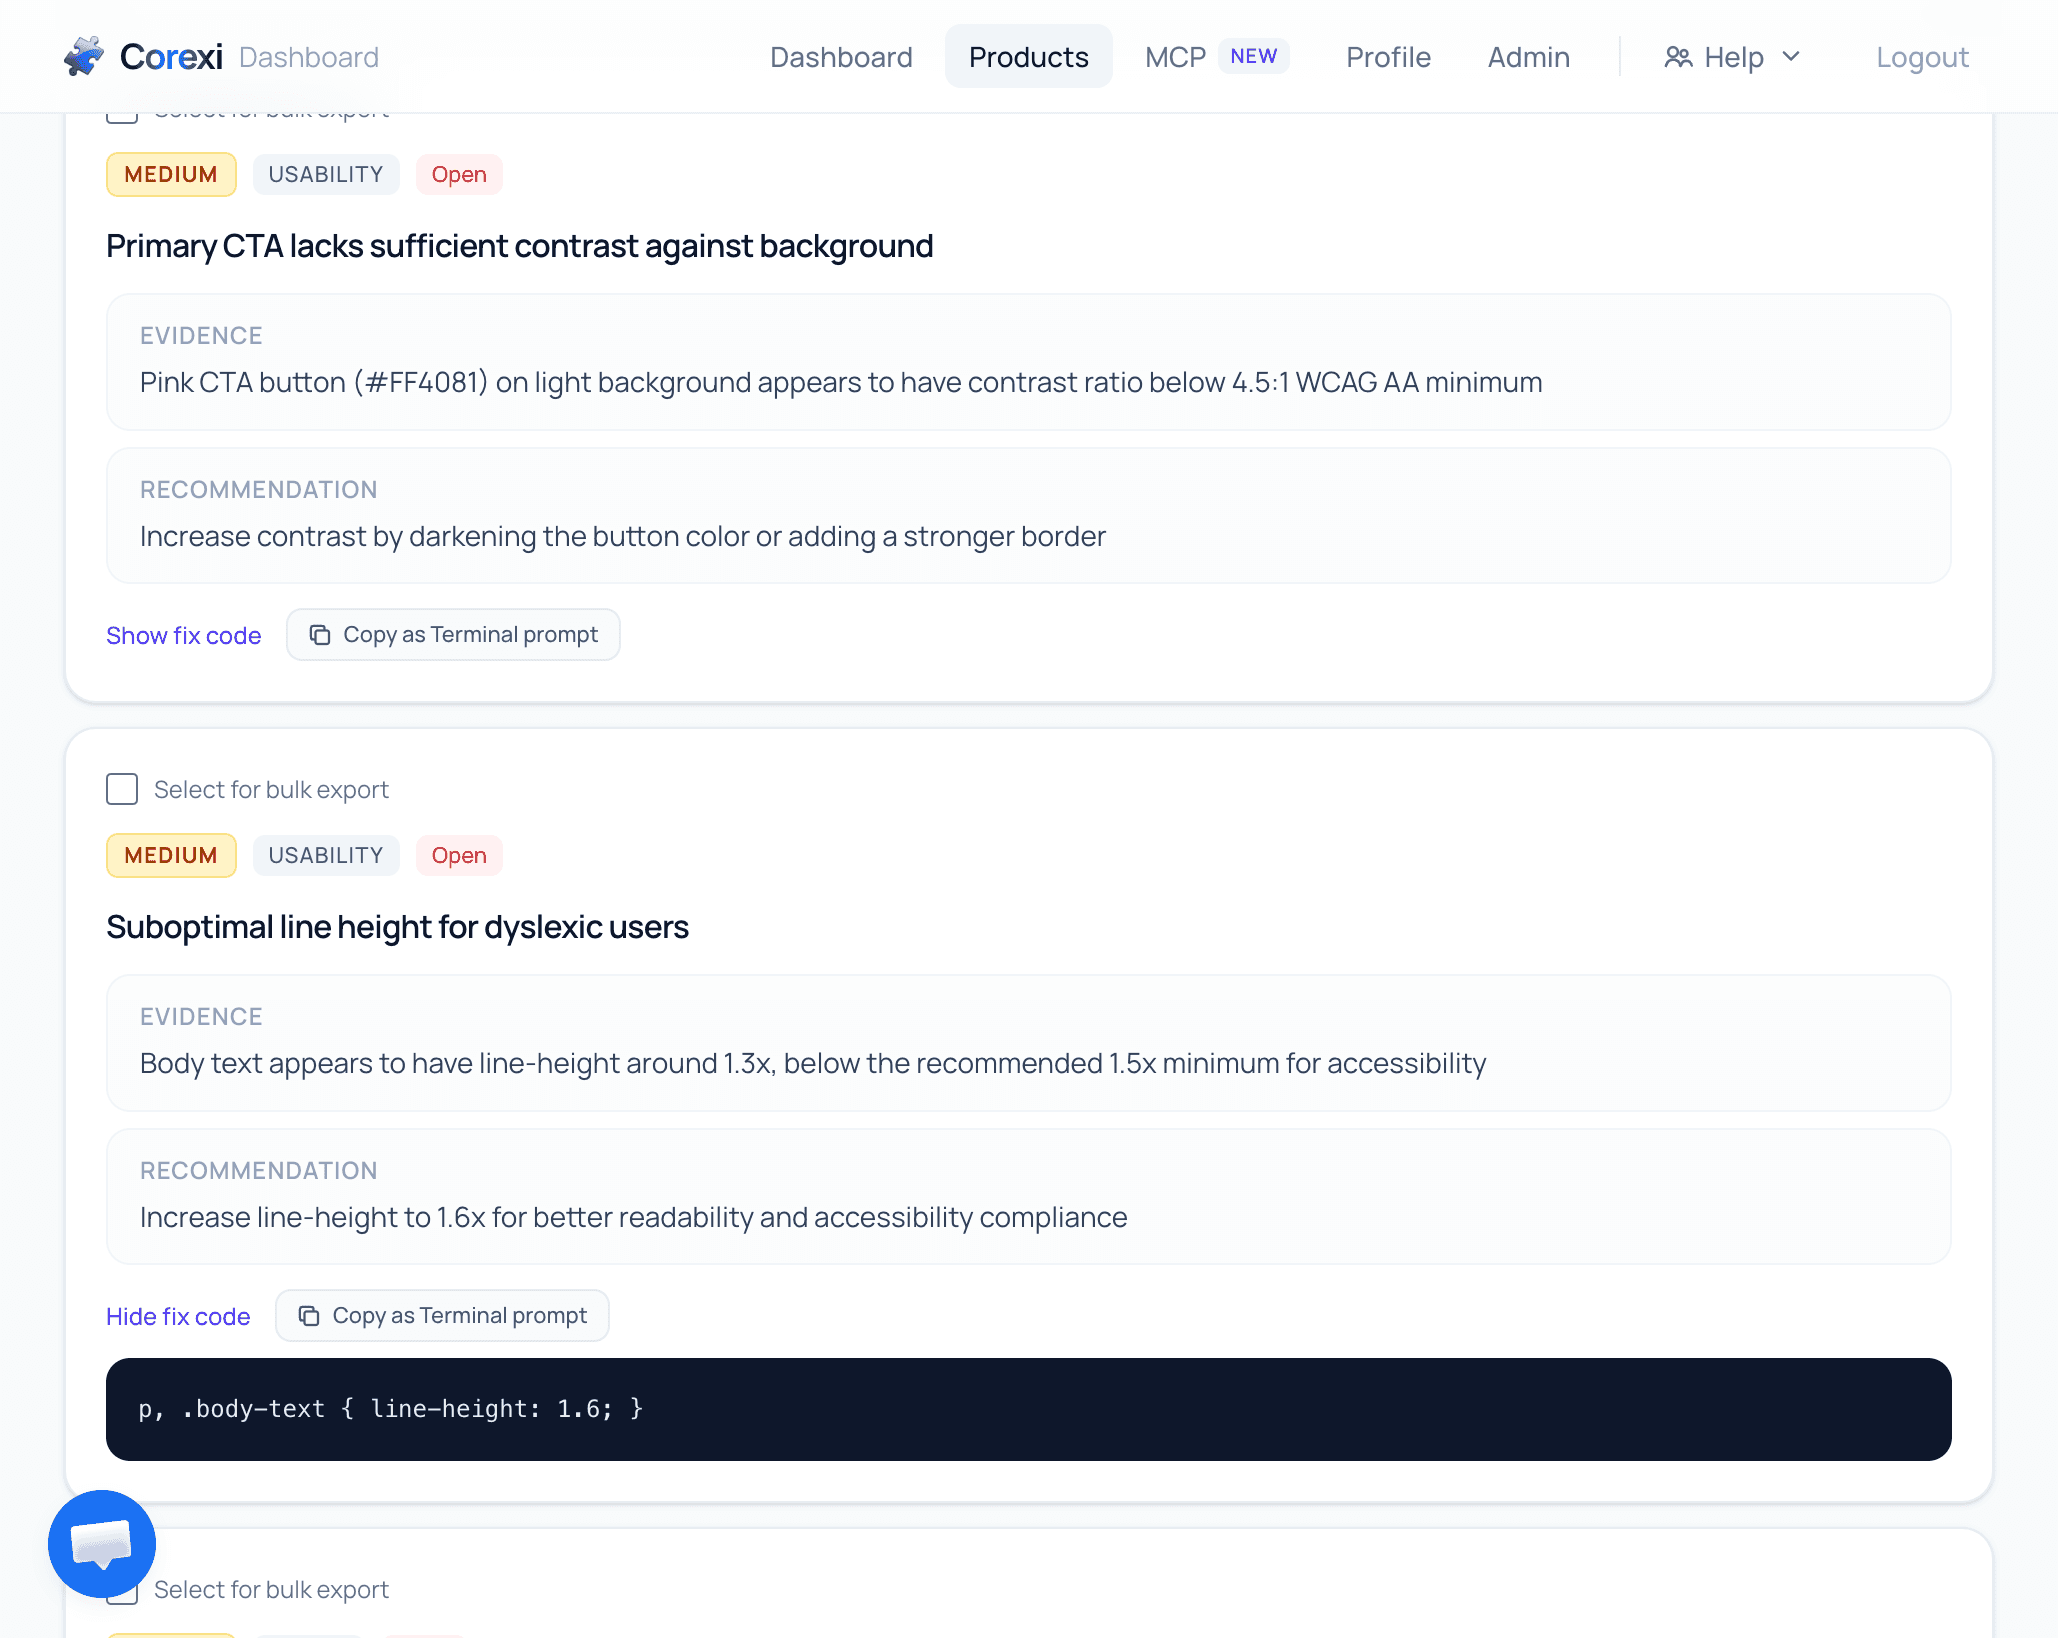Expand the Help dropdown chevron

[x=1791, y=57]
